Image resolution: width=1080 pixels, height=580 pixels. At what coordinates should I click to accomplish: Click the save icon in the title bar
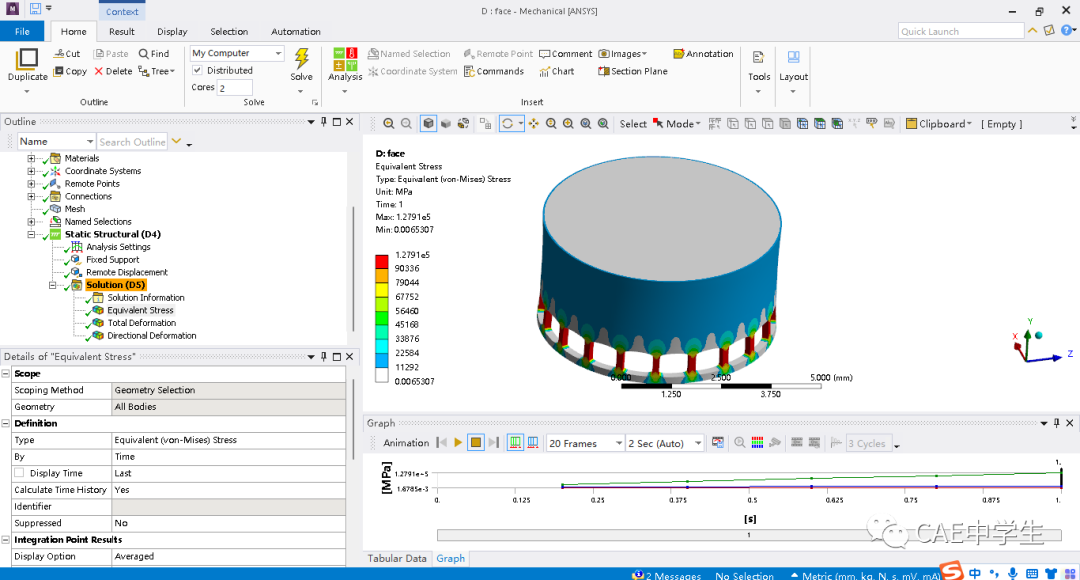tap(35, 10)
